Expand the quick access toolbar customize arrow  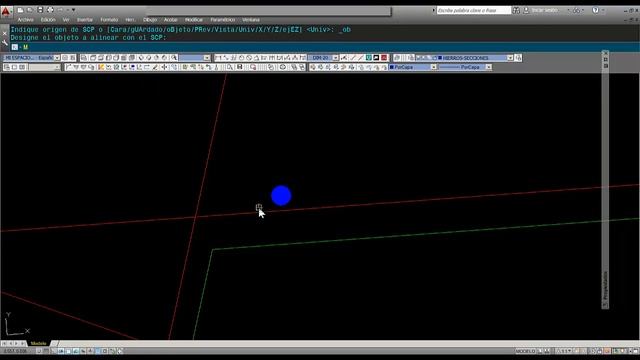pos(73,10)
